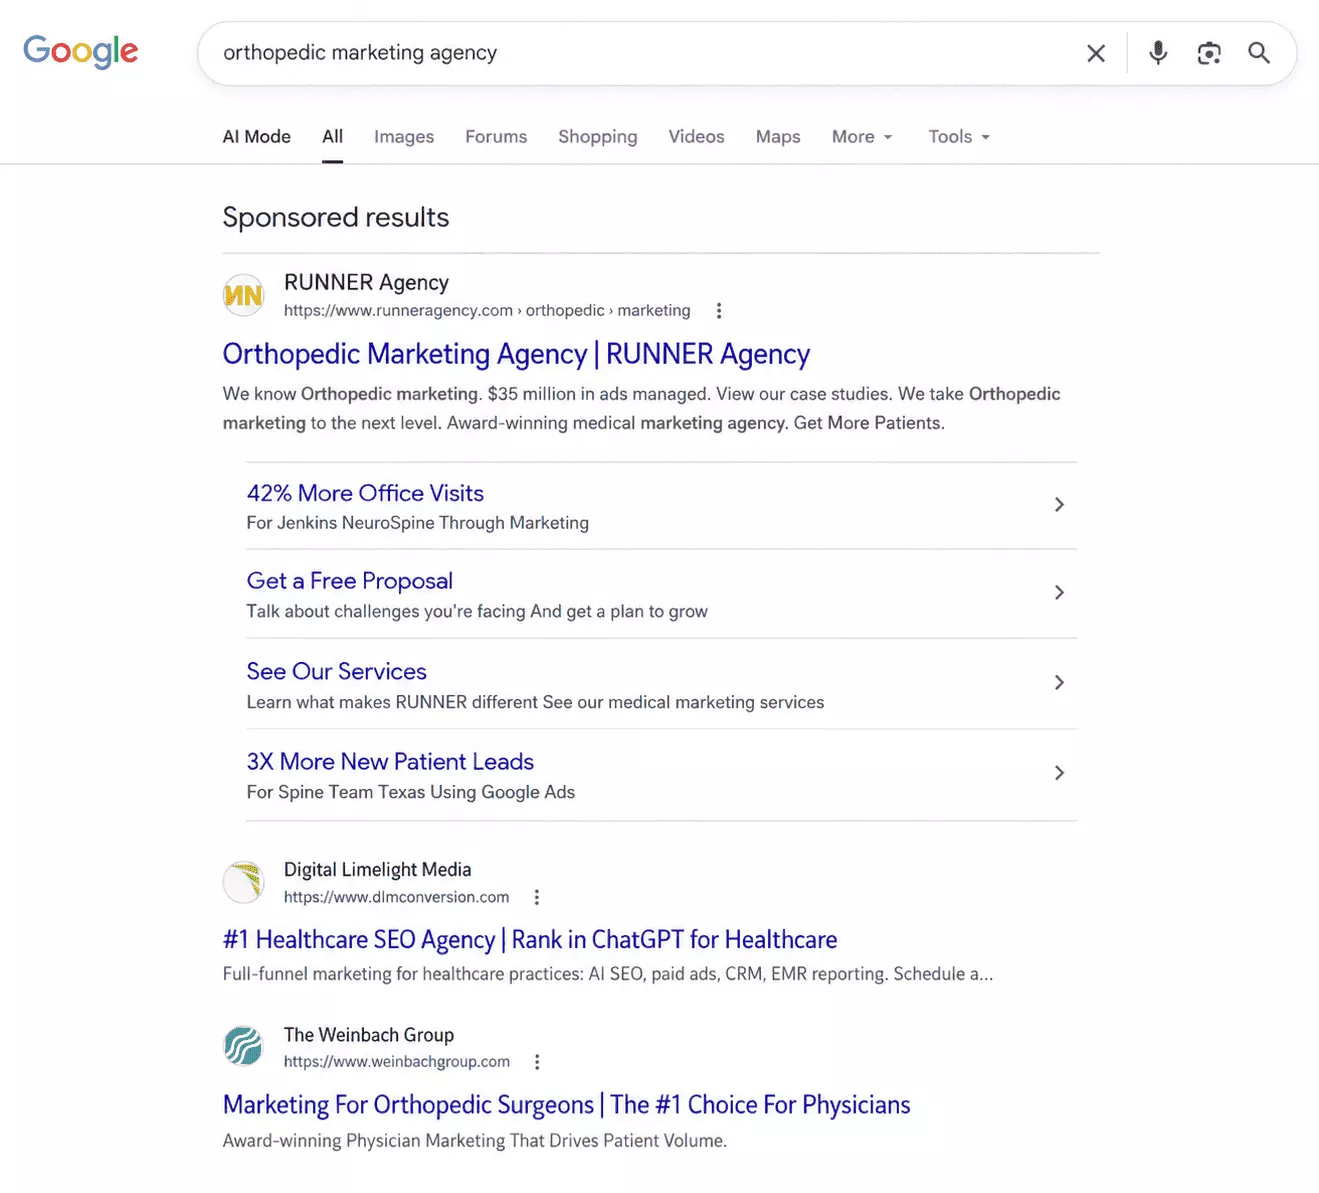
Task: Click the Sponsored results heading
Action: tap(336, 218)
